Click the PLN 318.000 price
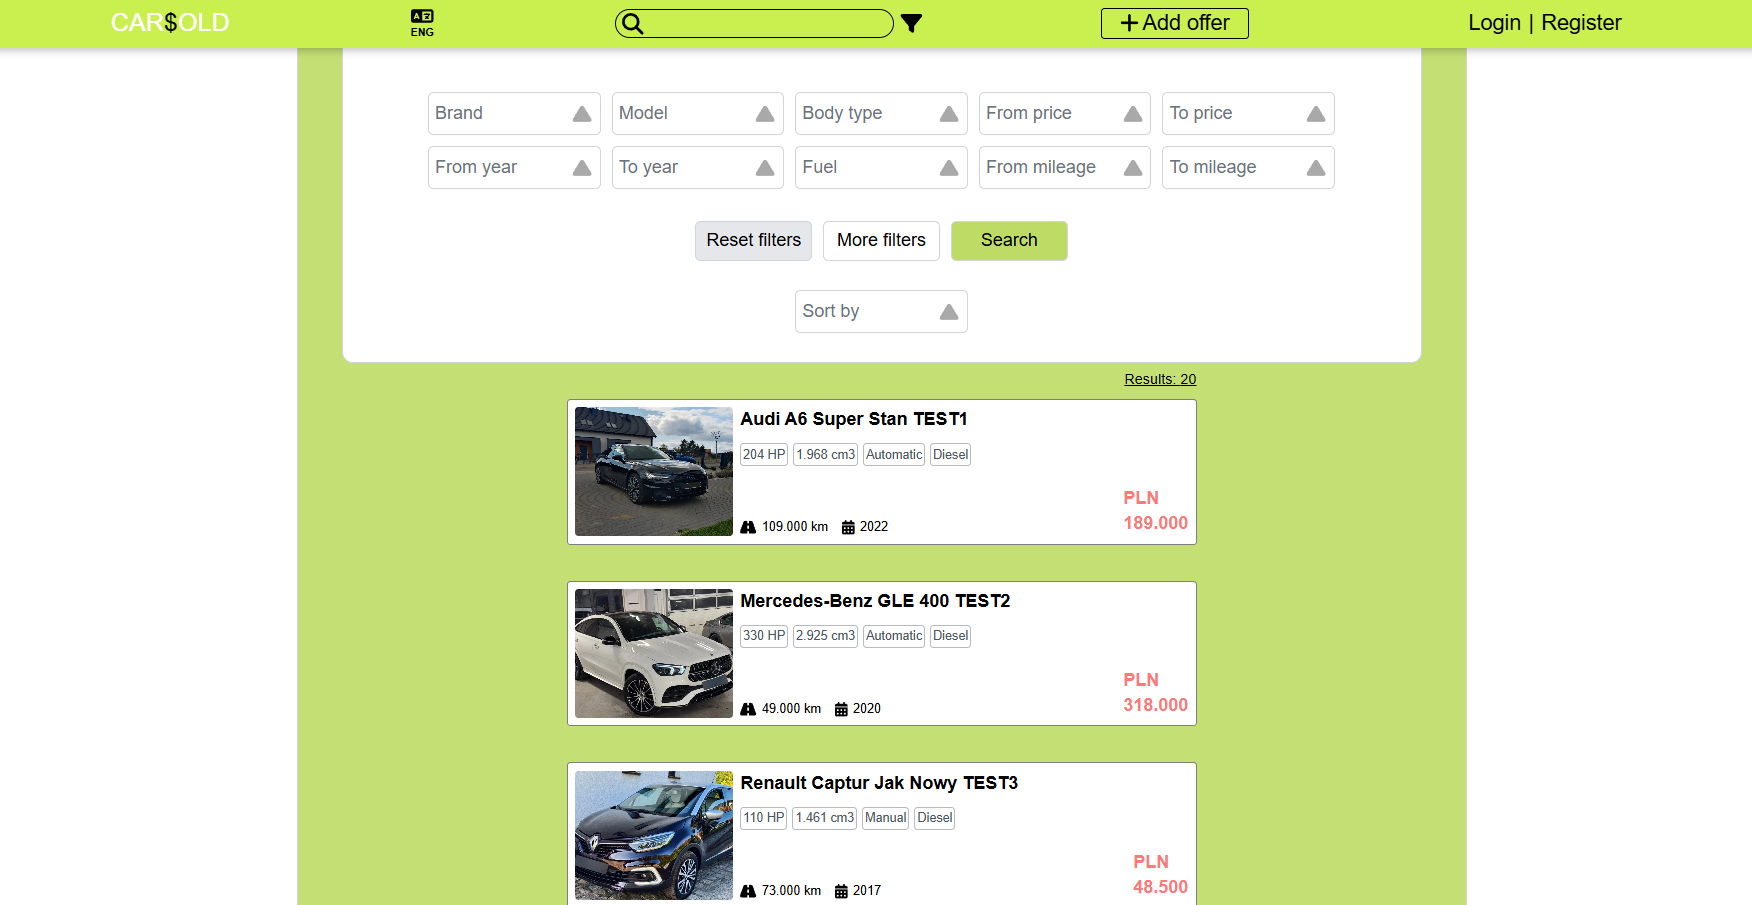 [x=1155, y=692]
